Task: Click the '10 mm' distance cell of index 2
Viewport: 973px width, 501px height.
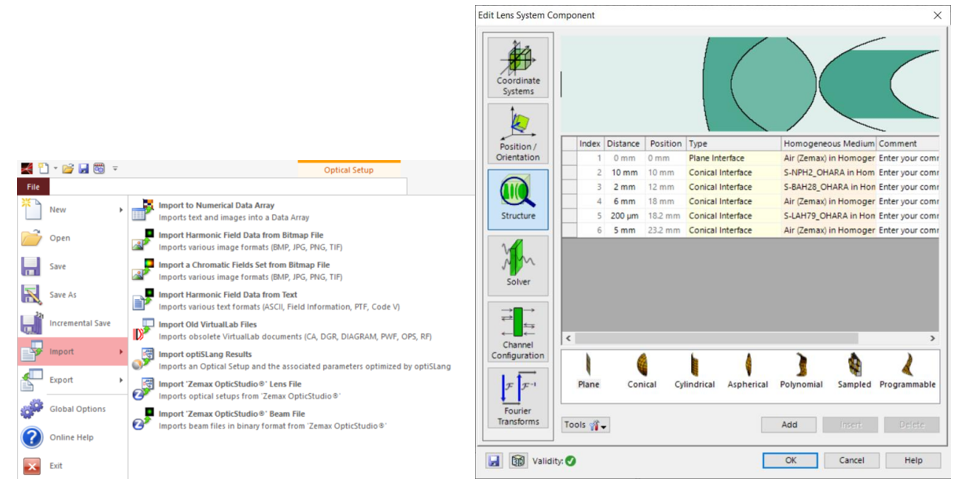Action: [x=625, y=173]
